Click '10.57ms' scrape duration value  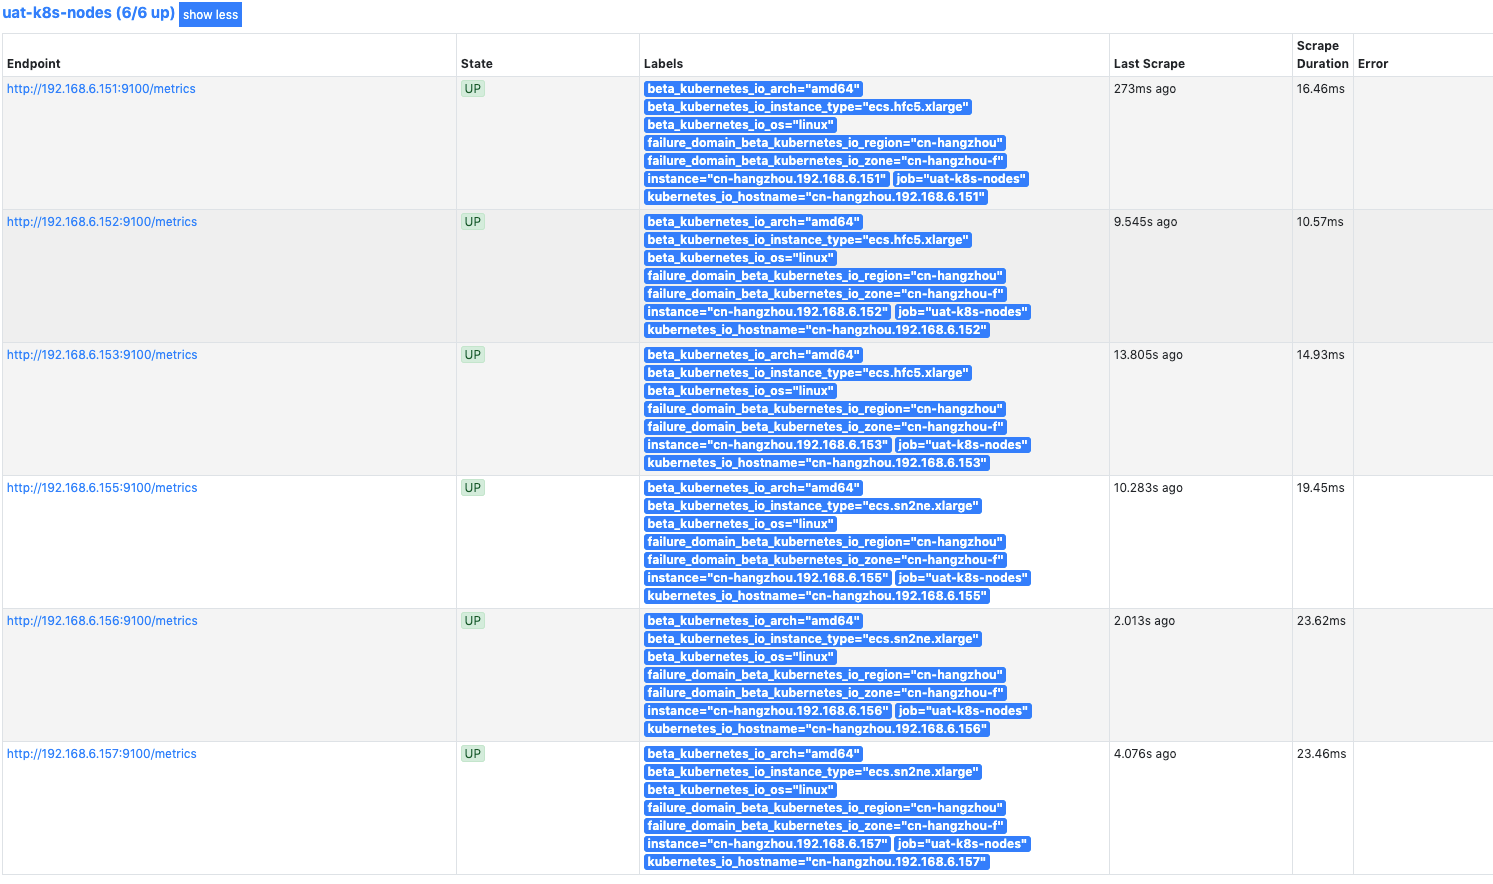[x=1321, y=222]
